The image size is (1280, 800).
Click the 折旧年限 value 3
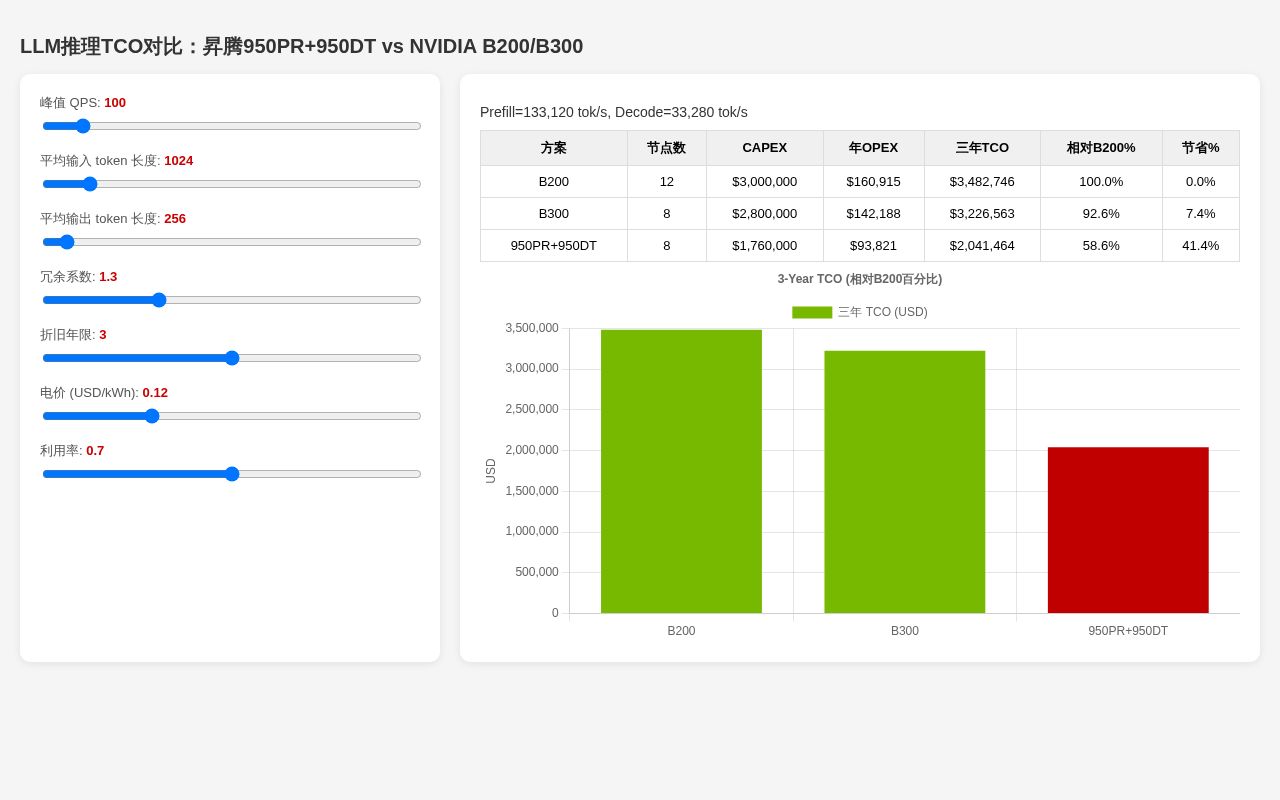[x=103, y=334]
